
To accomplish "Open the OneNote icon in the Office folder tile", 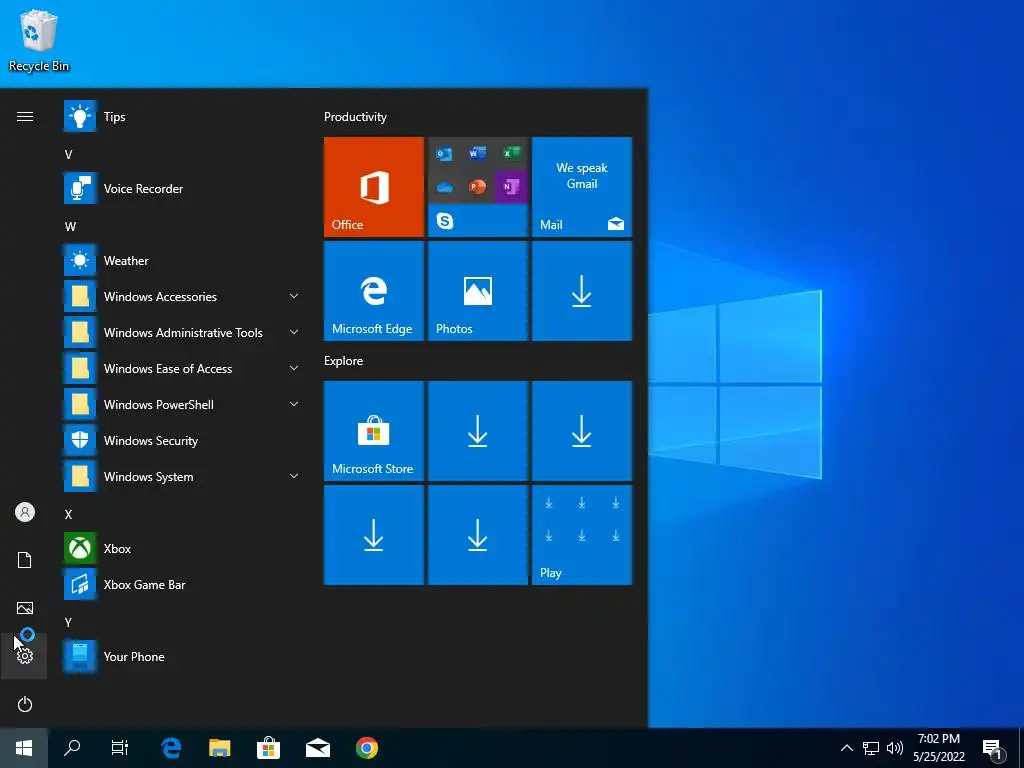I will click(x=511, y=187).
